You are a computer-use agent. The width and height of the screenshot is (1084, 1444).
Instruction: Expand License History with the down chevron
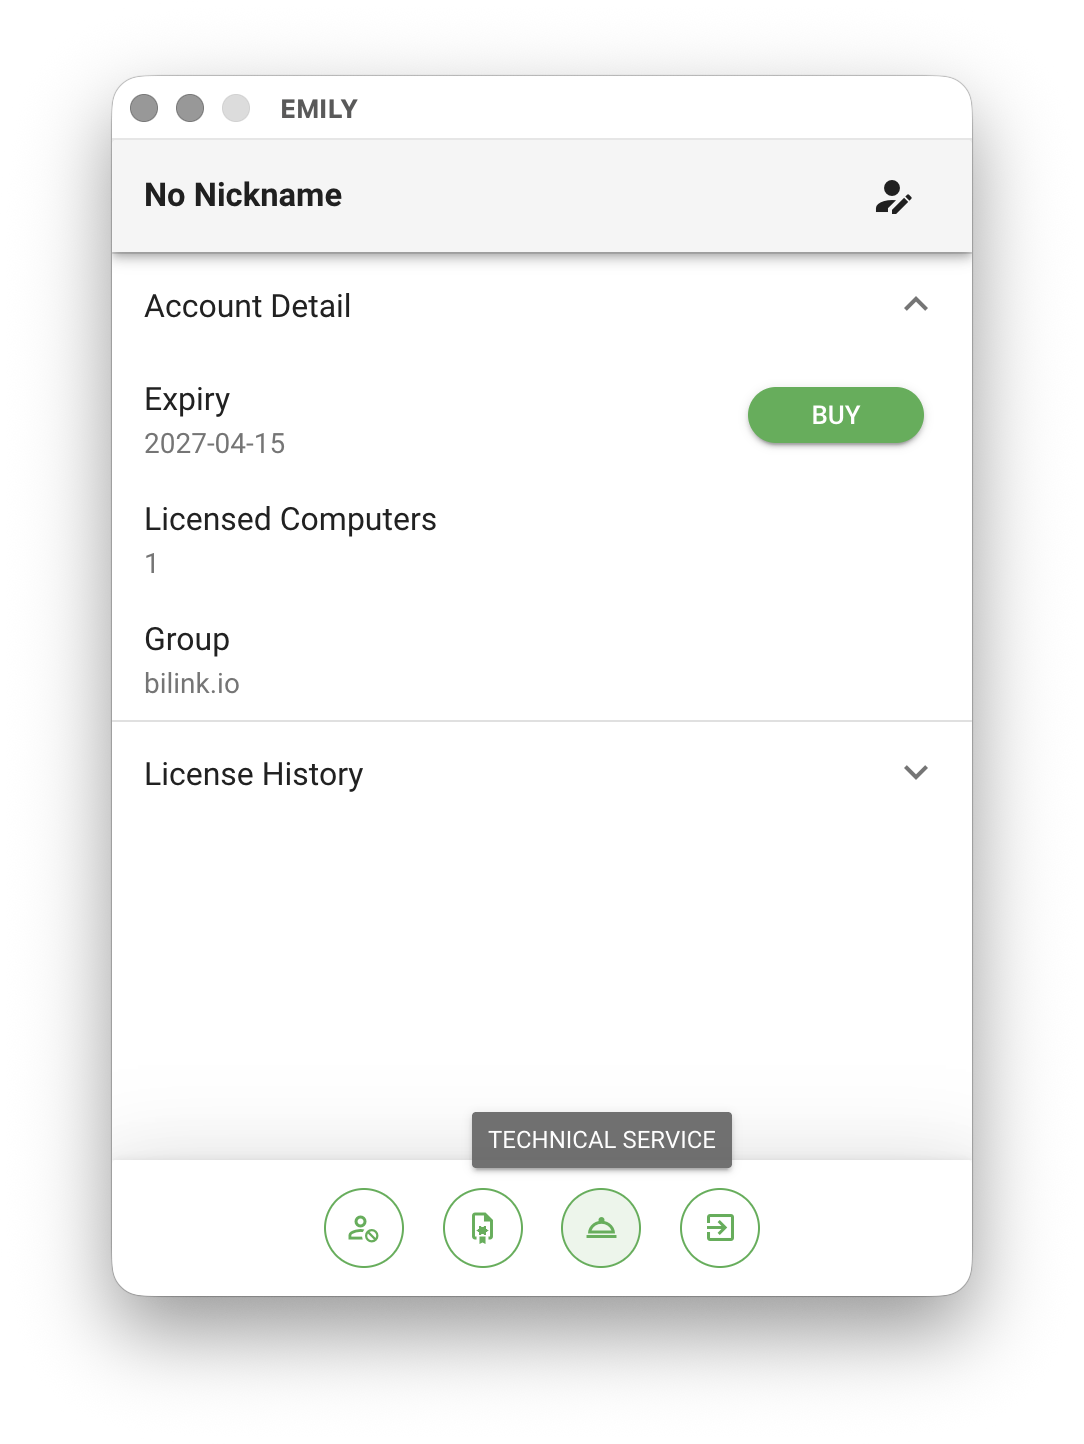click(x=916, y=772)
